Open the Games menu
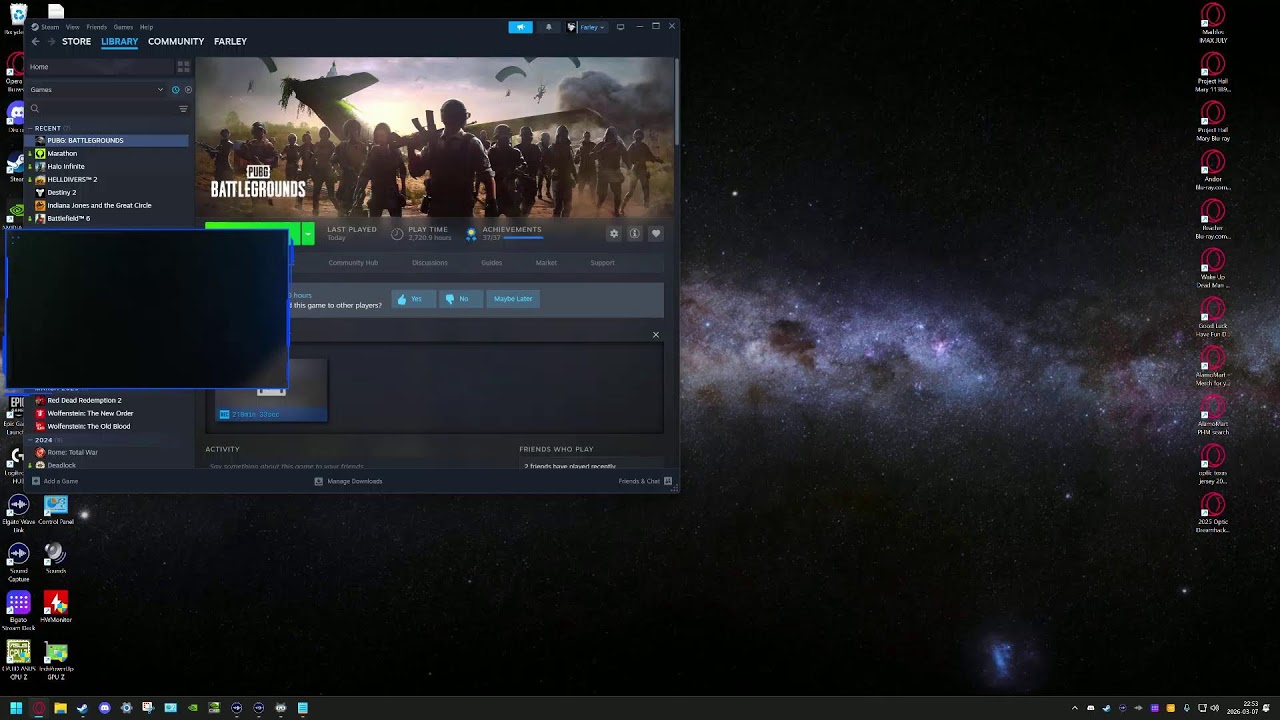The image size is (1280, 720). [x=123, y=27]
